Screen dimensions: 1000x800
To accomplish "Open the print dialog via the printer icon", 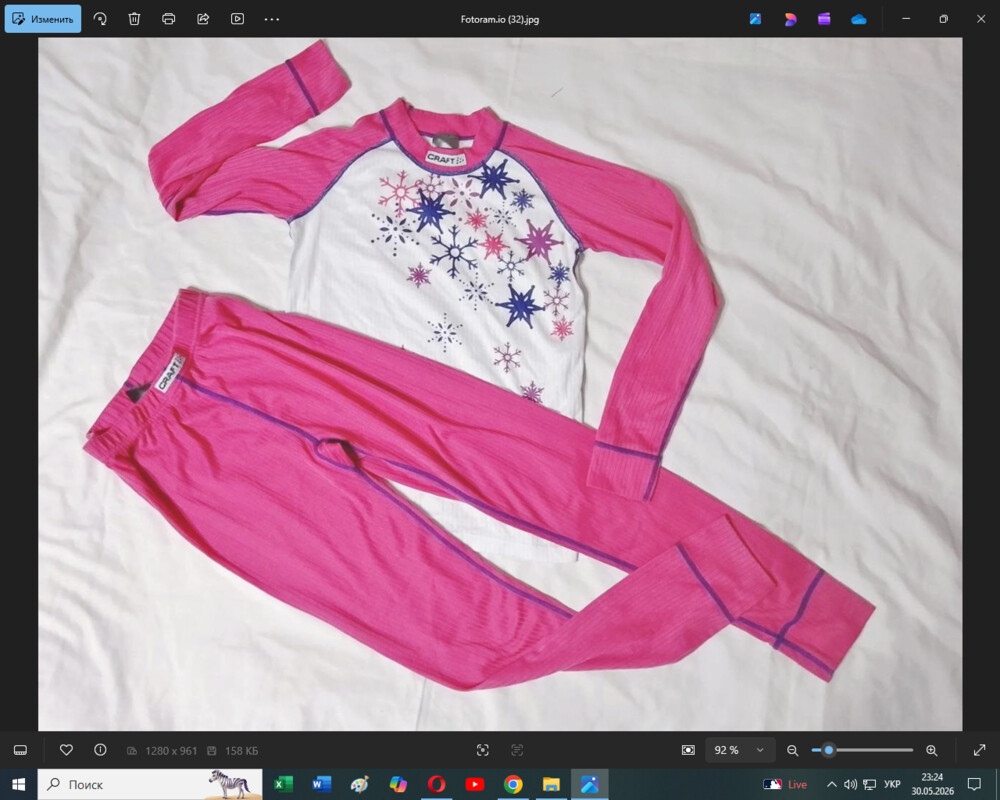I will pyautogui.click(x=168, y=19).
